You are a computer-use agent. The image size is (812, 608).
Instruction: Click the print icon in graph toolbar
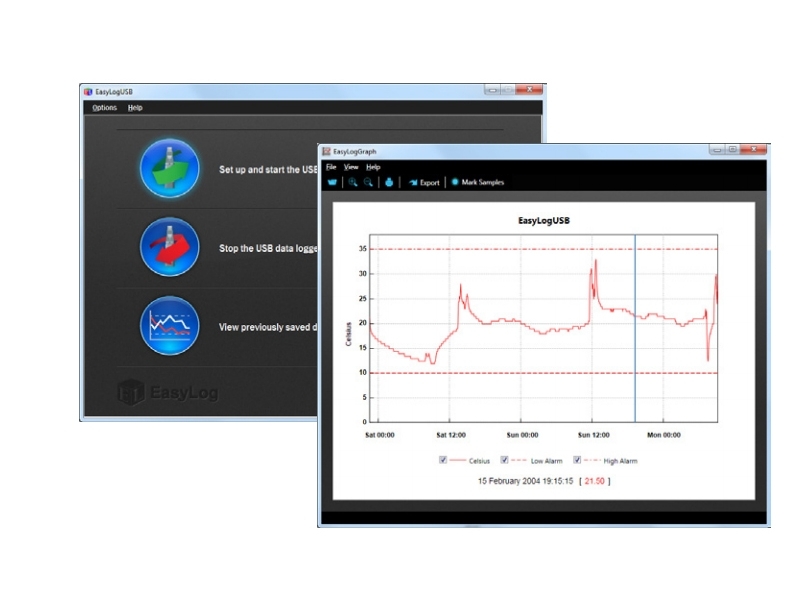(x=389, y=182)
